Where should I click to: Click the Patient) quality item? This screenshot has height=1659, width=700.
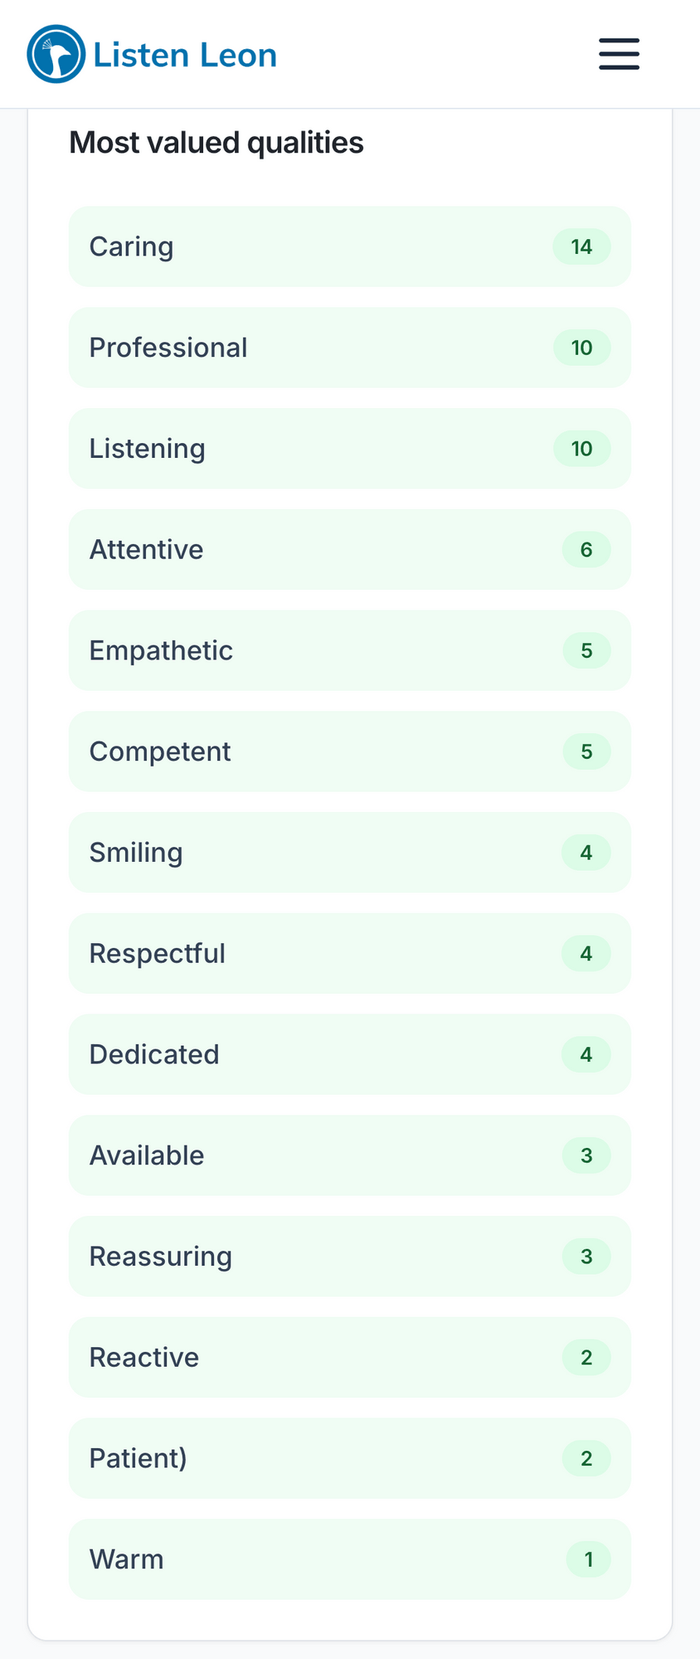[x=349, y=1459]
